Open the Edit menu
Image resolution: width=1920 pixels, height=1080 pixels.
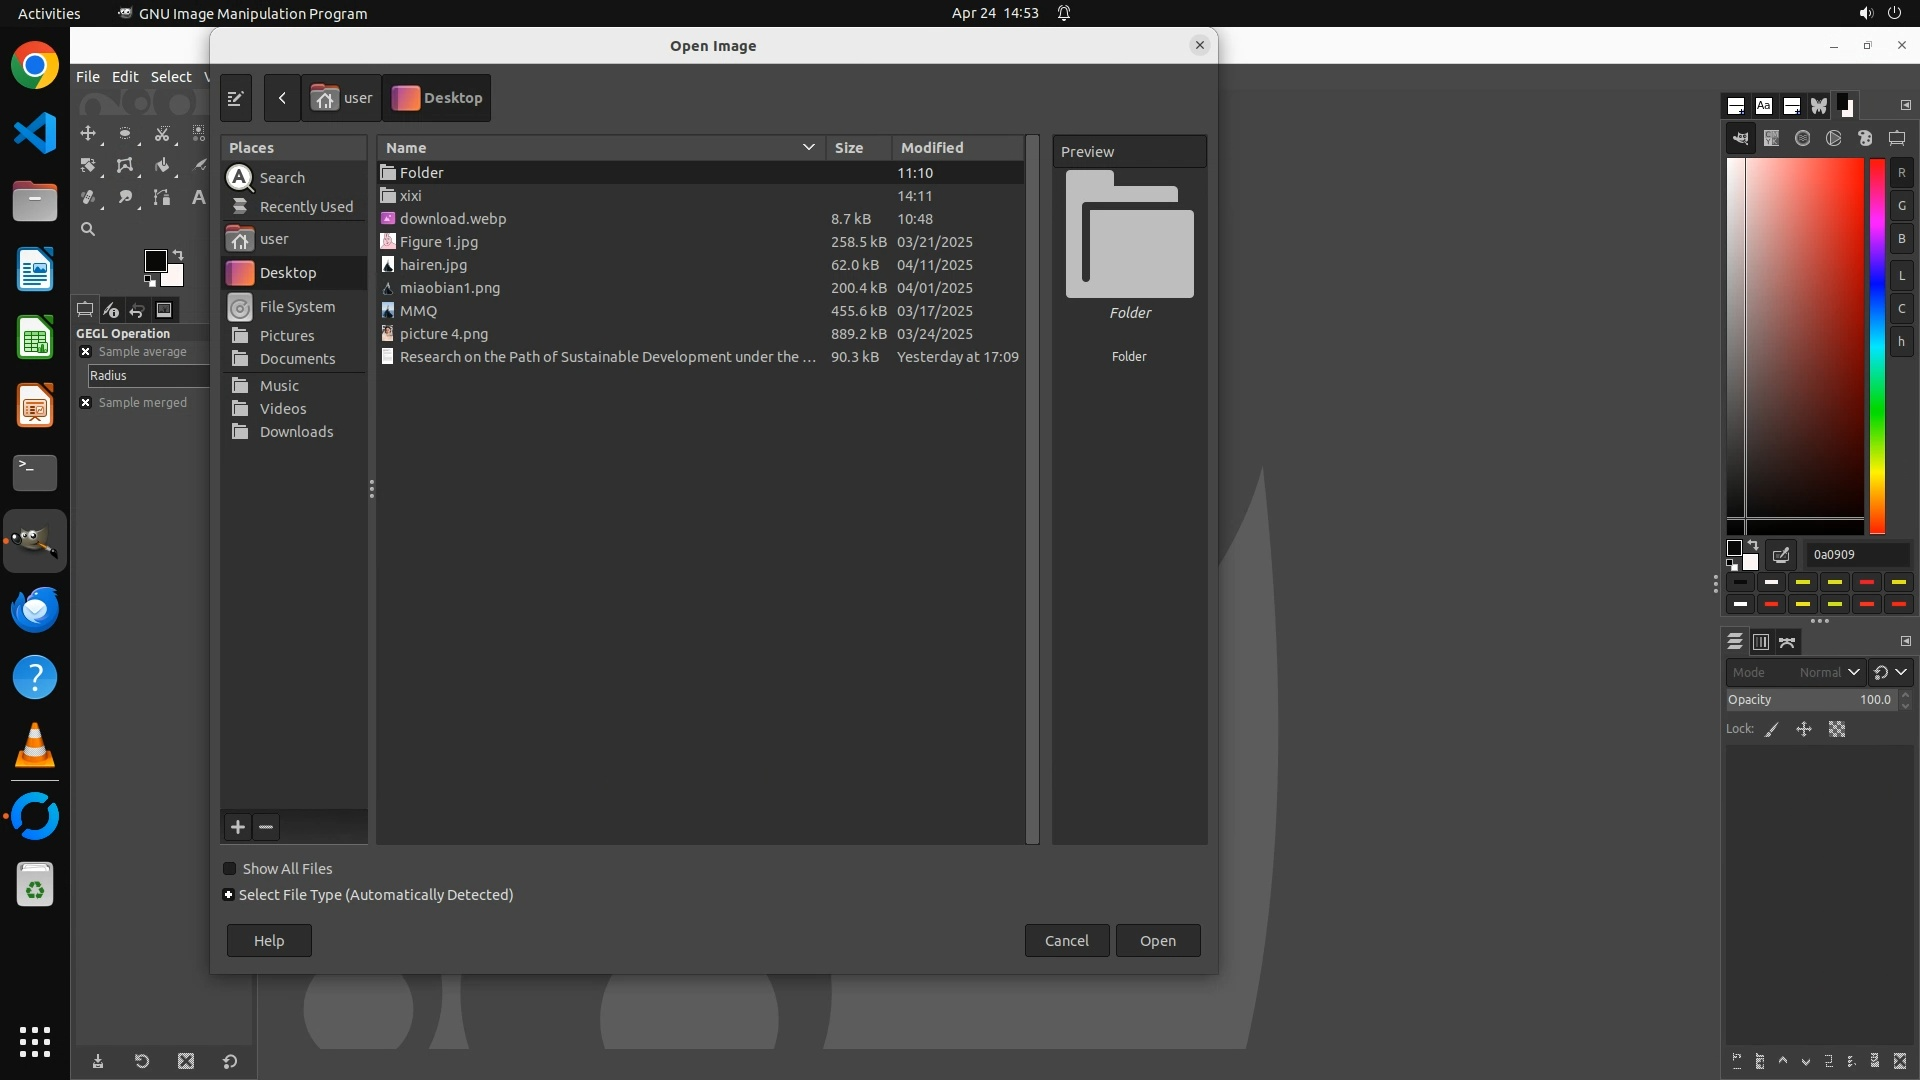125,77
